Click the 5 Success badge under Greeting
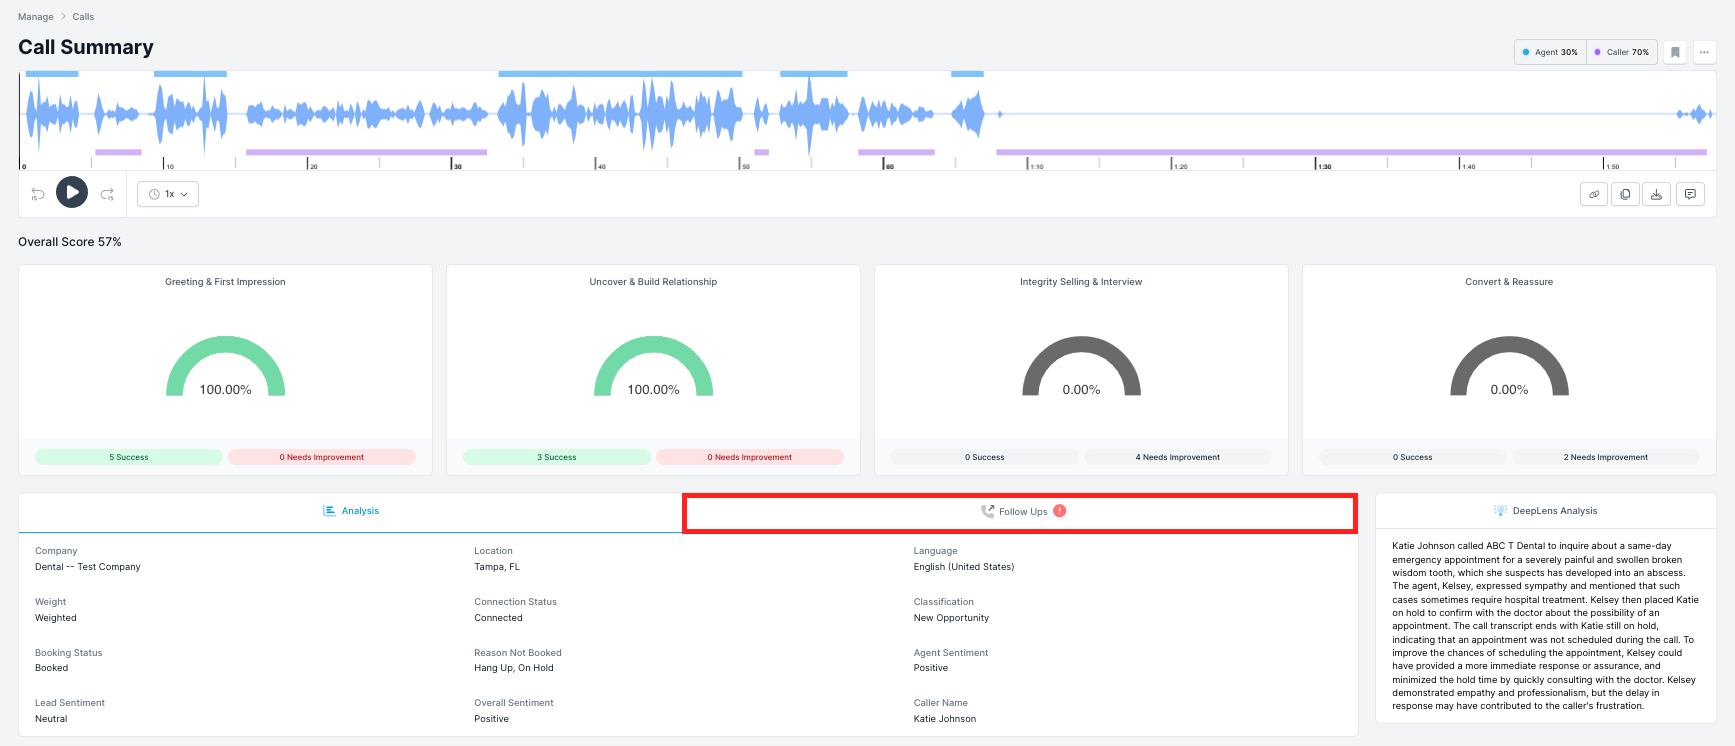The height and width of the screenshot is (746, 1735). [129, 457]
